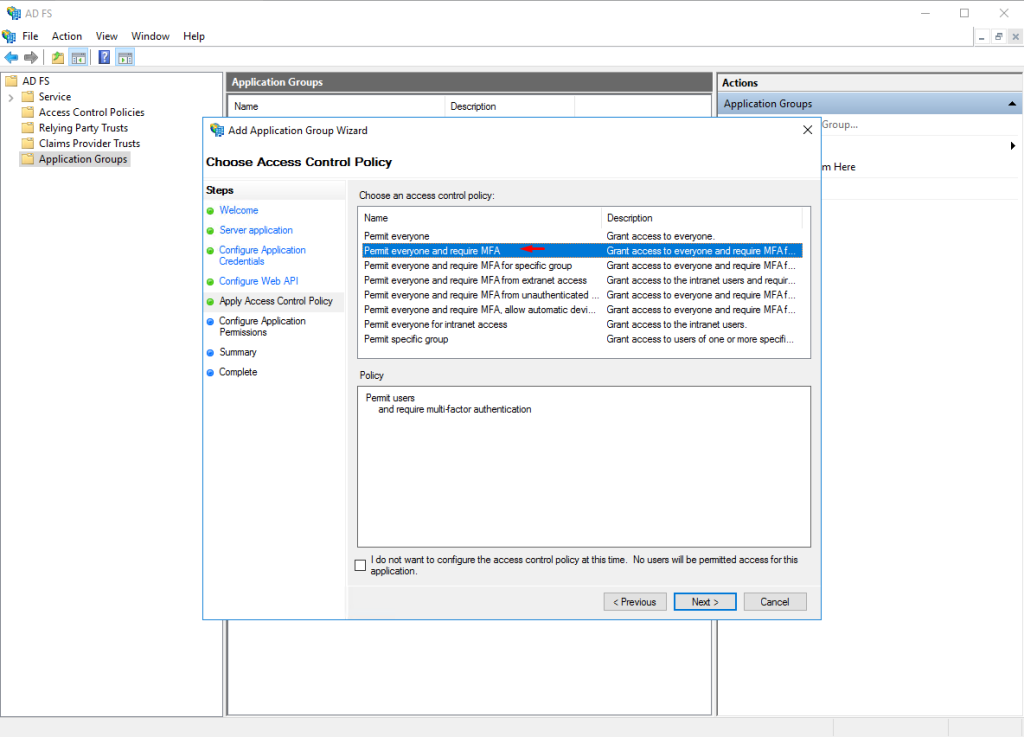This screenshot has height=737, width=1024.
Task: Select Permit everyone for intranet access policy
Action: coord(435,324)
